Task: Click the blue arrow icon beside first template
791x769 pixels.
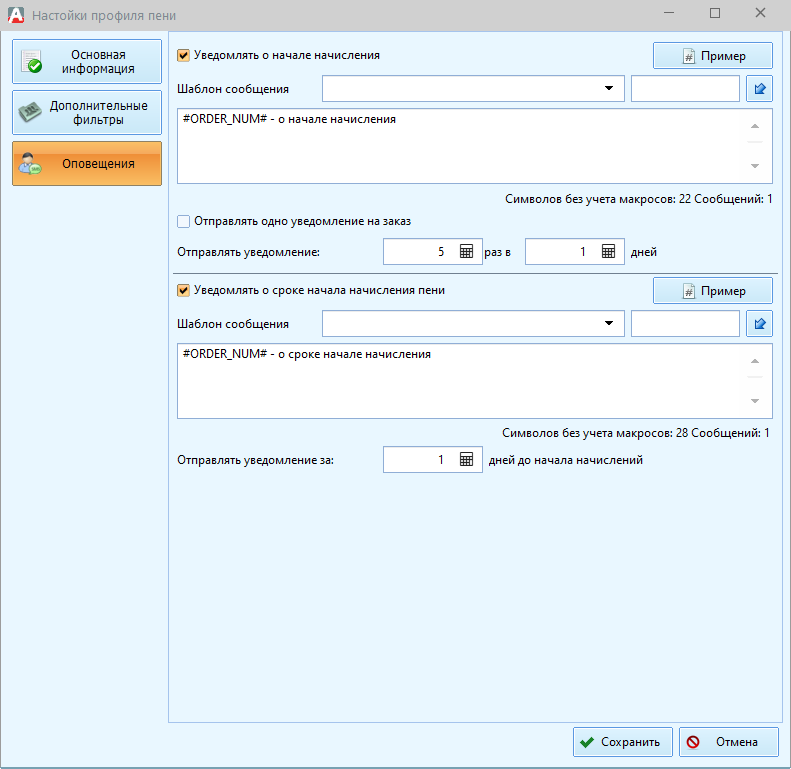Action: [x=759, y=89]
